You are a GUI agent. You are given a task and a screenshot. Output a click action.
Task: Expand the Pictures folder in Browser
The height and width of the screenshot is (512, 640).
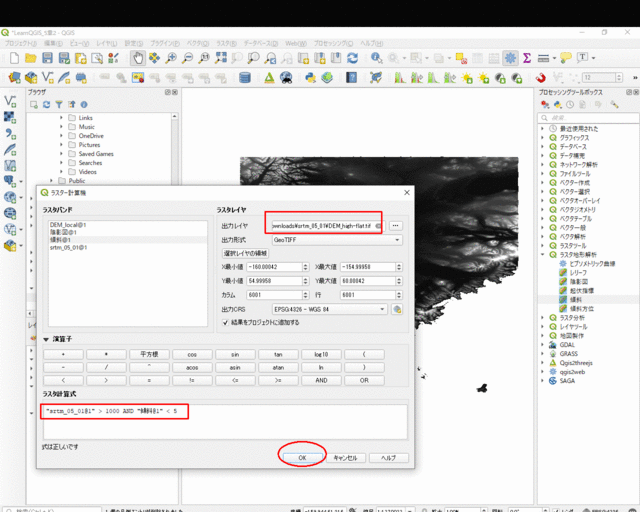[62, 145]
